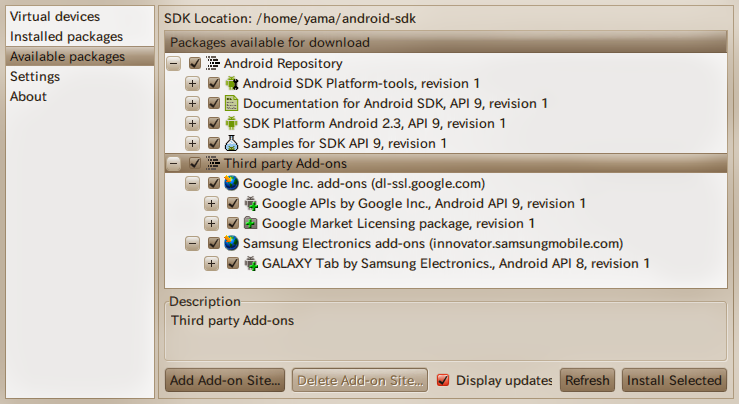Select the Virtual devices section
The height and width of the screenshot is (404, 739).
[55, 16]
